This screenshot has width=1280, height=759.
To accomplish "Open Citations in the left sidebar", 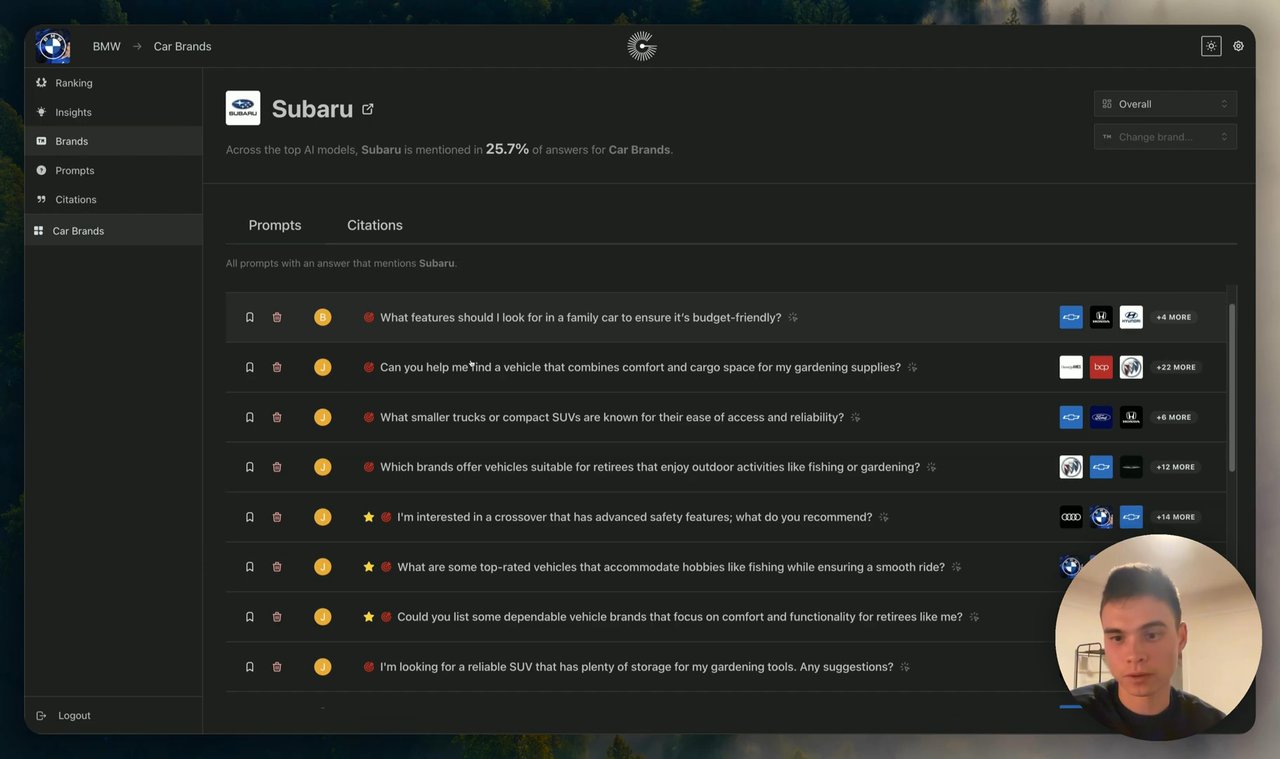I will click(x=113, y=199).
